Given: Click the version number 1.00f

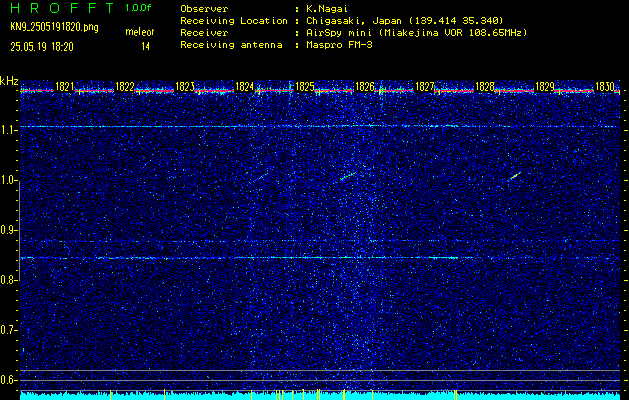Looking at the screenshot, I should (x=138, y=8).
